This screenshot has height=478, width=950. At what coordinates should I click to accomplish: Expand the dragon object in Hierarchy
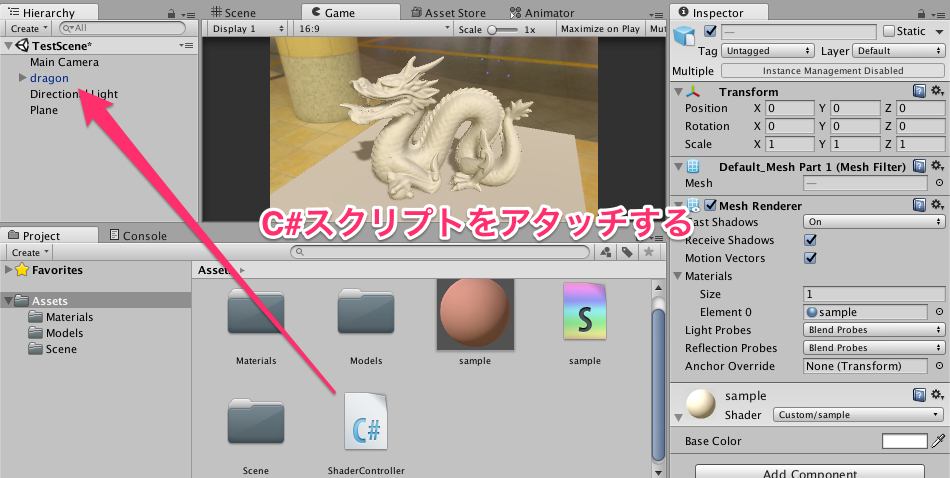click(x=22, y=78)
